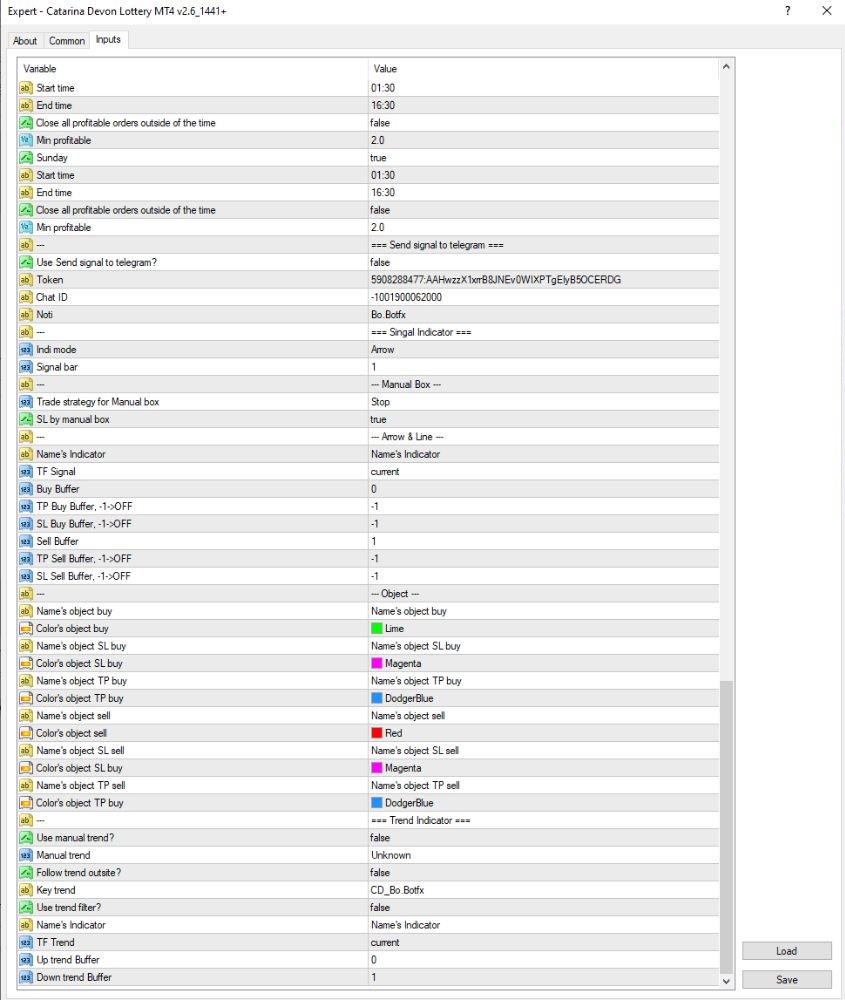The height and width of the screenshot is (1000, 845).
Task: Select the icon next to Chat ID
Action: coord(26,297)
